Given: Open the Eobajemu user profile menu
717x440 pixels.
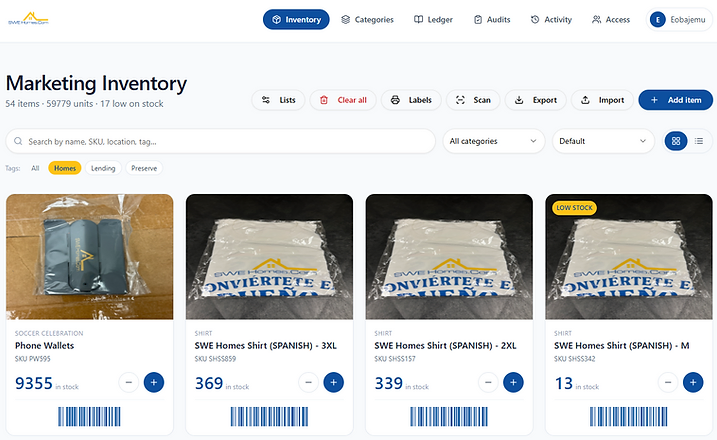Looking at the screenshot, I should [x=679, y=20].
